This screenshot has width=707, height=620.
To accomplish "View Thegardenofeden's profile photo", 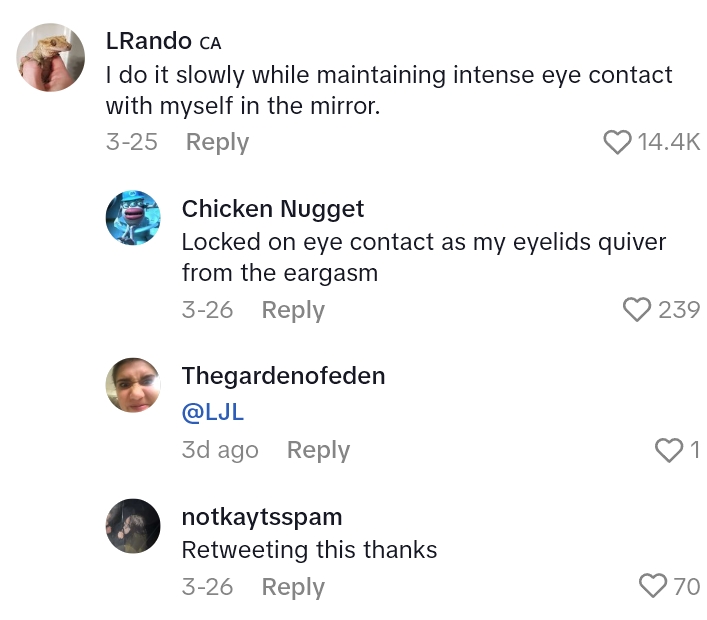I will click(x=133, y=385).
